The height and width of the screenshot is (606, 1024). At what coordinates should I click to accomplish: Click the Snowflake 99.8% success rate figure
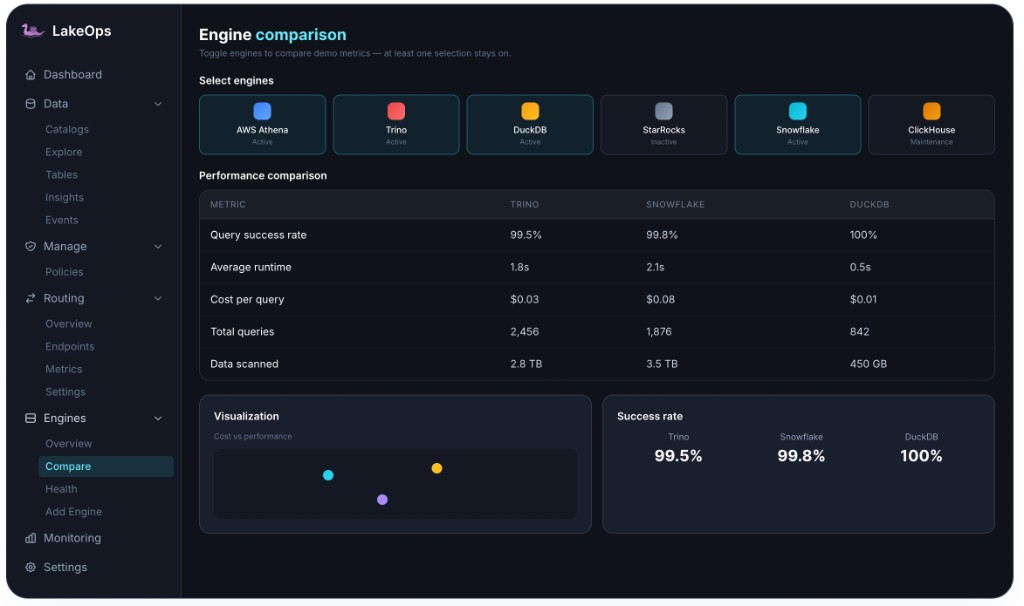pyautogui.click(x=801, y=456)
